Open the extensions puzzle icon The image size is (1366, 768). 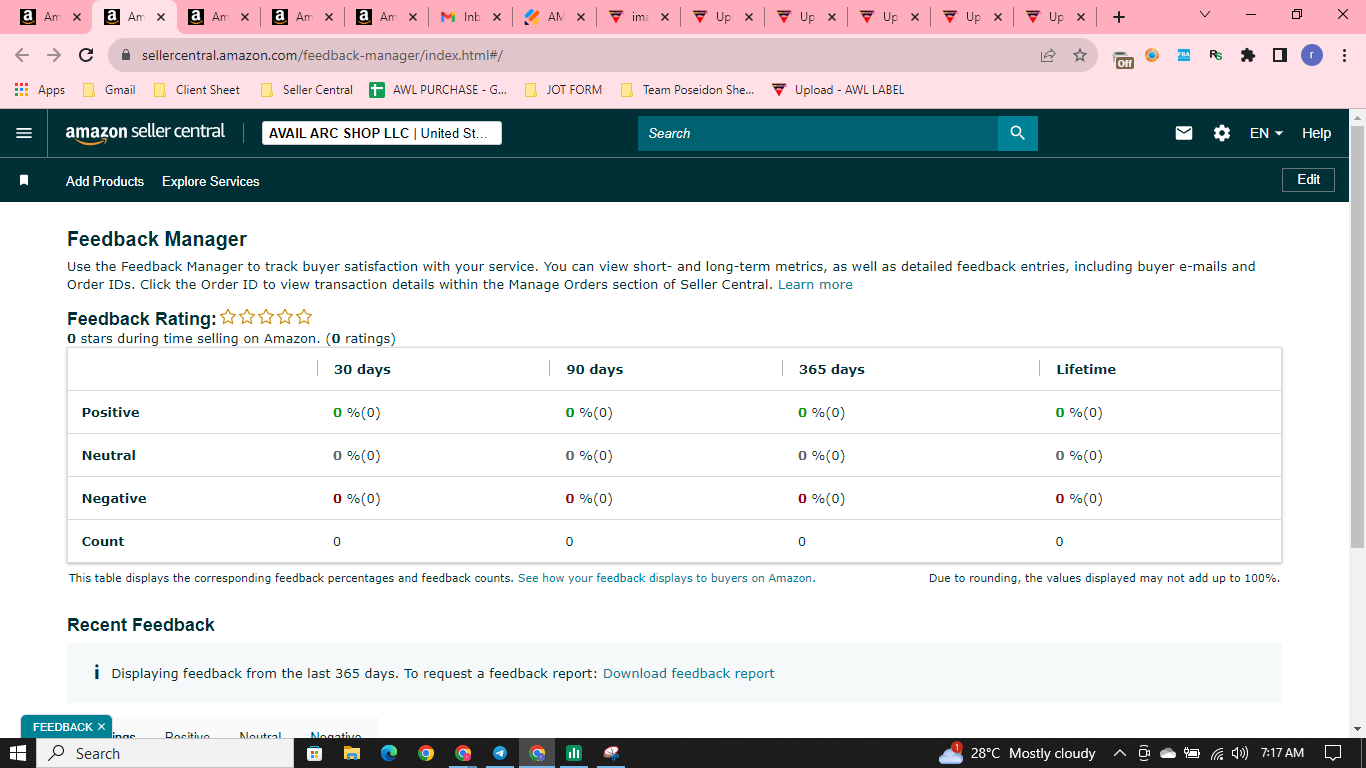point(1248,56)
